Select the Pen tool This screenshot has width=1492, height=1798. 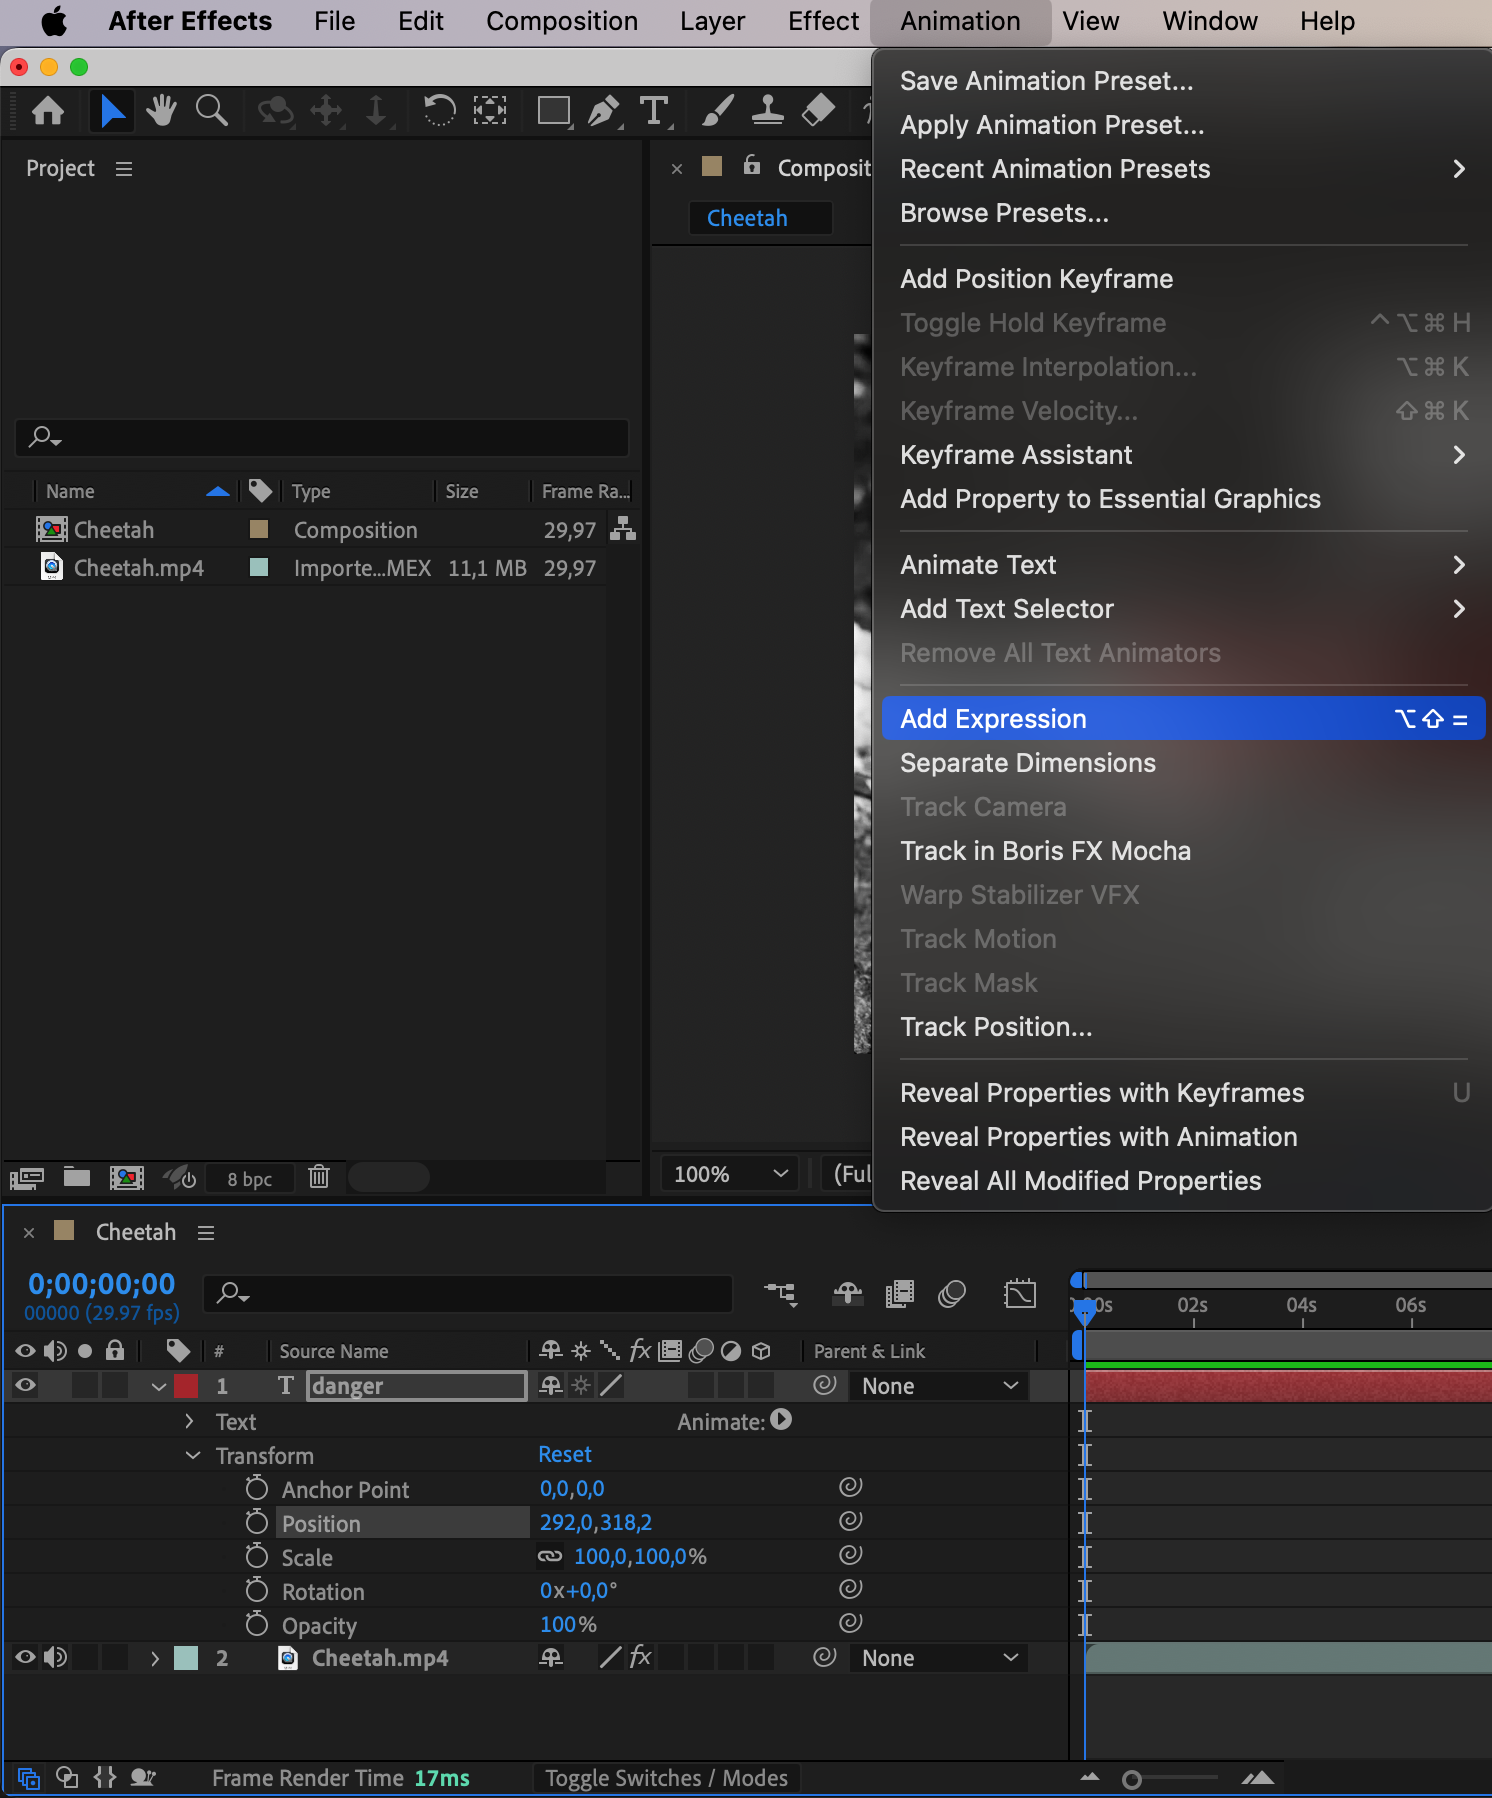coord(603,111)
